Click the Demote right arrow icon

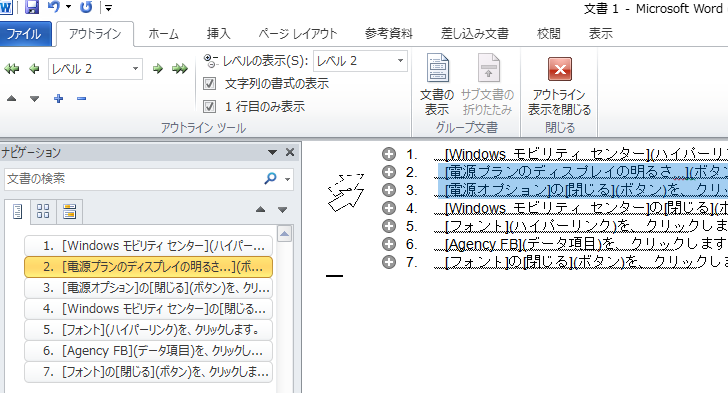(158, 69)
